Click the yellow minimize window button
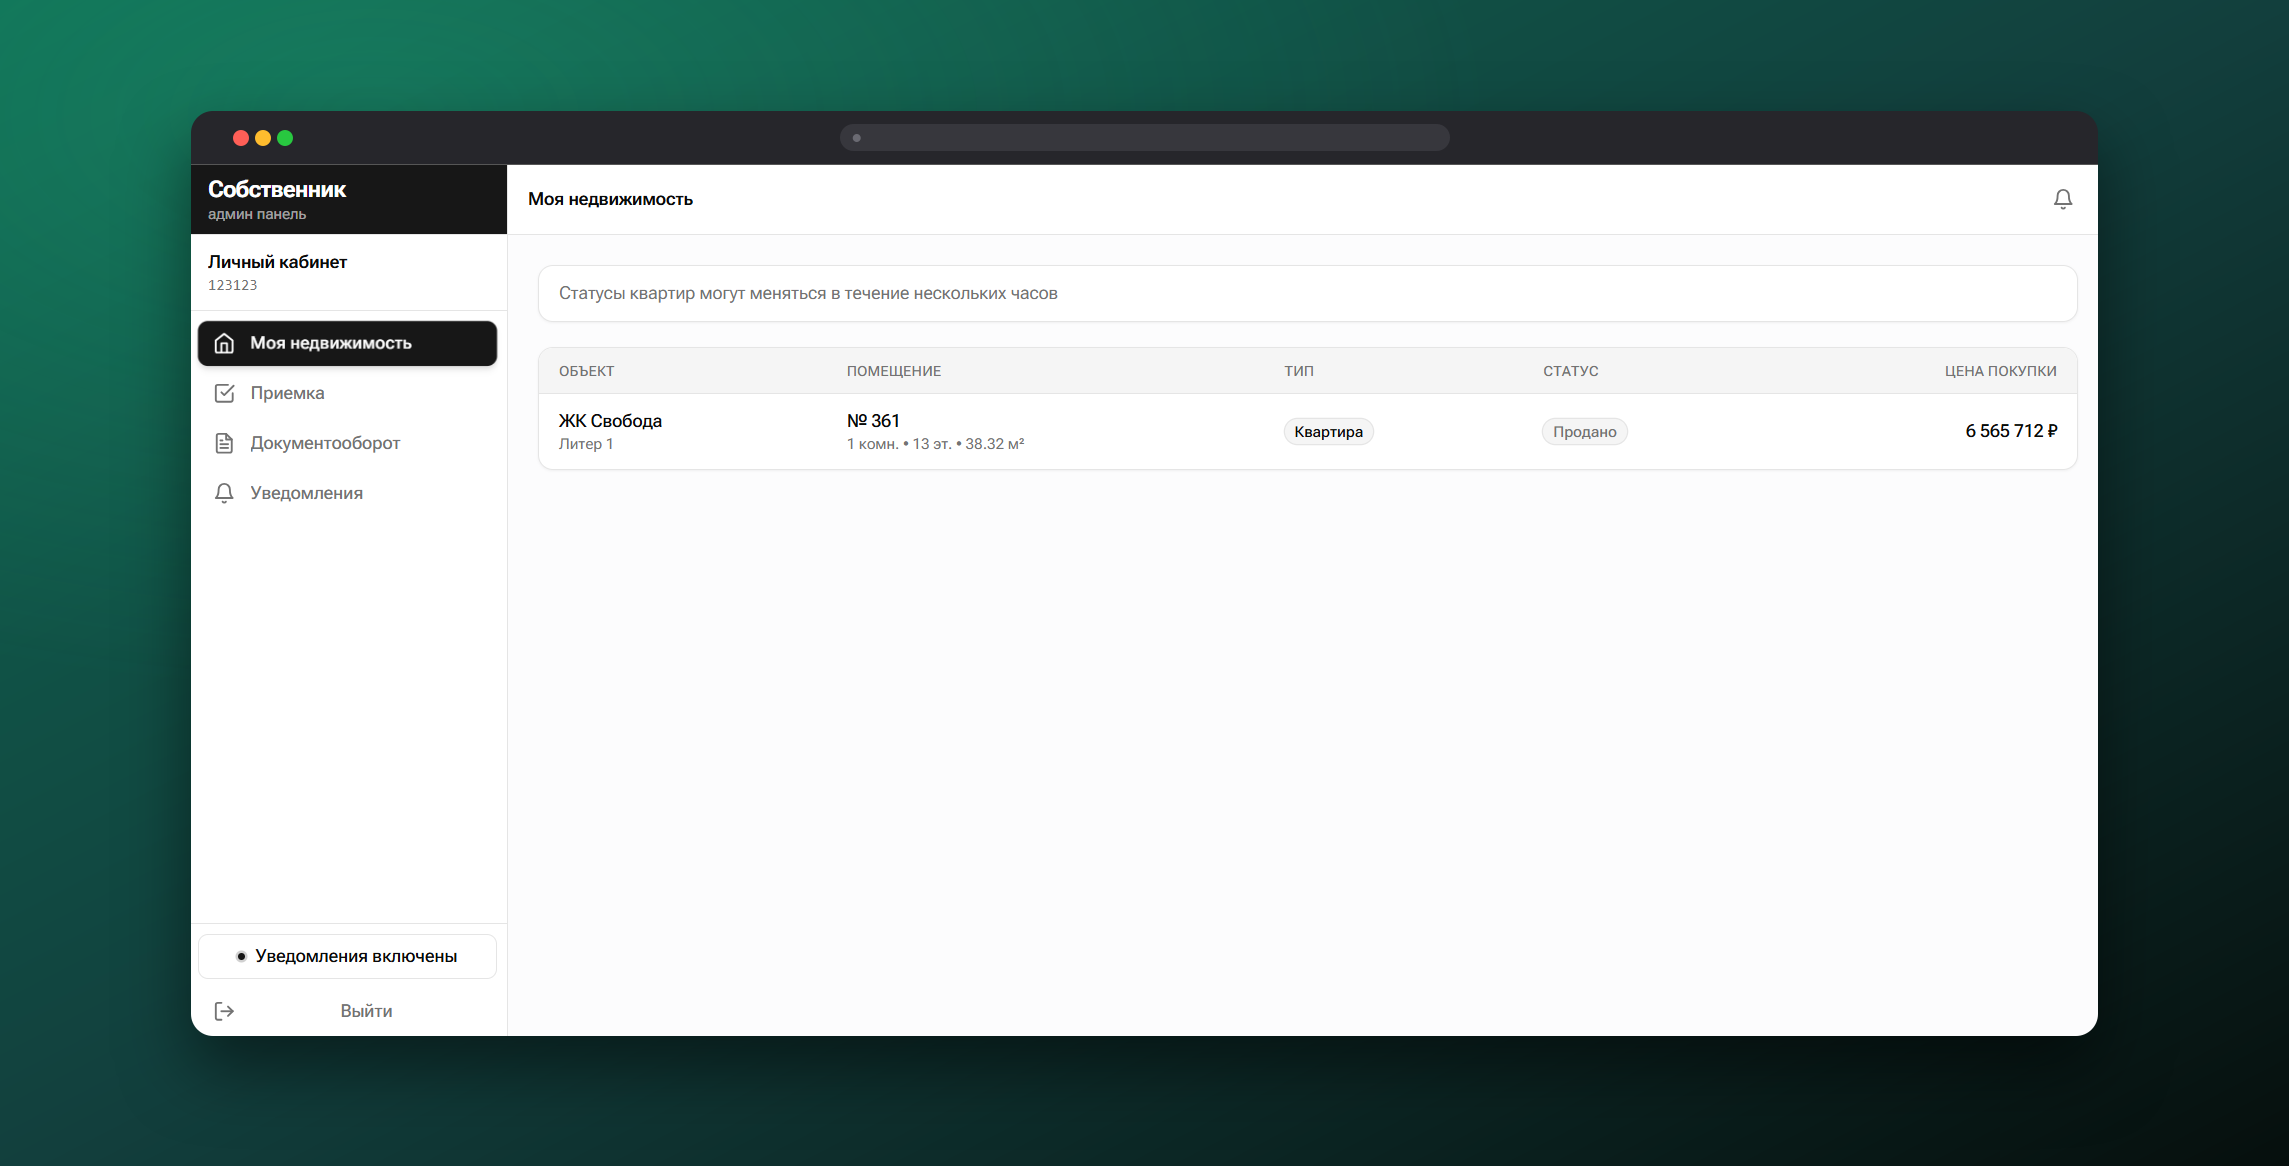The height and width of the screenshot is (1166, 2289). (263, 138)
